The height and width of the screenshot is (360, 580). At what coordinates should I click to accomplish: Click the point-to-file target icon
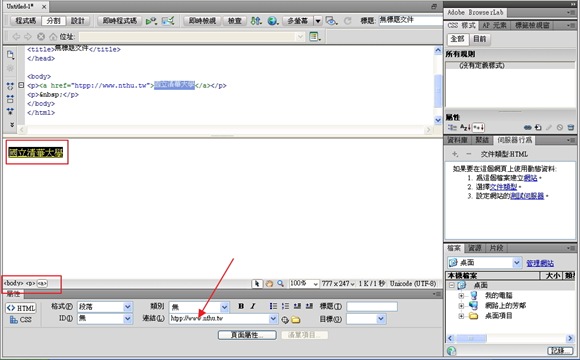tap(285, 320)
